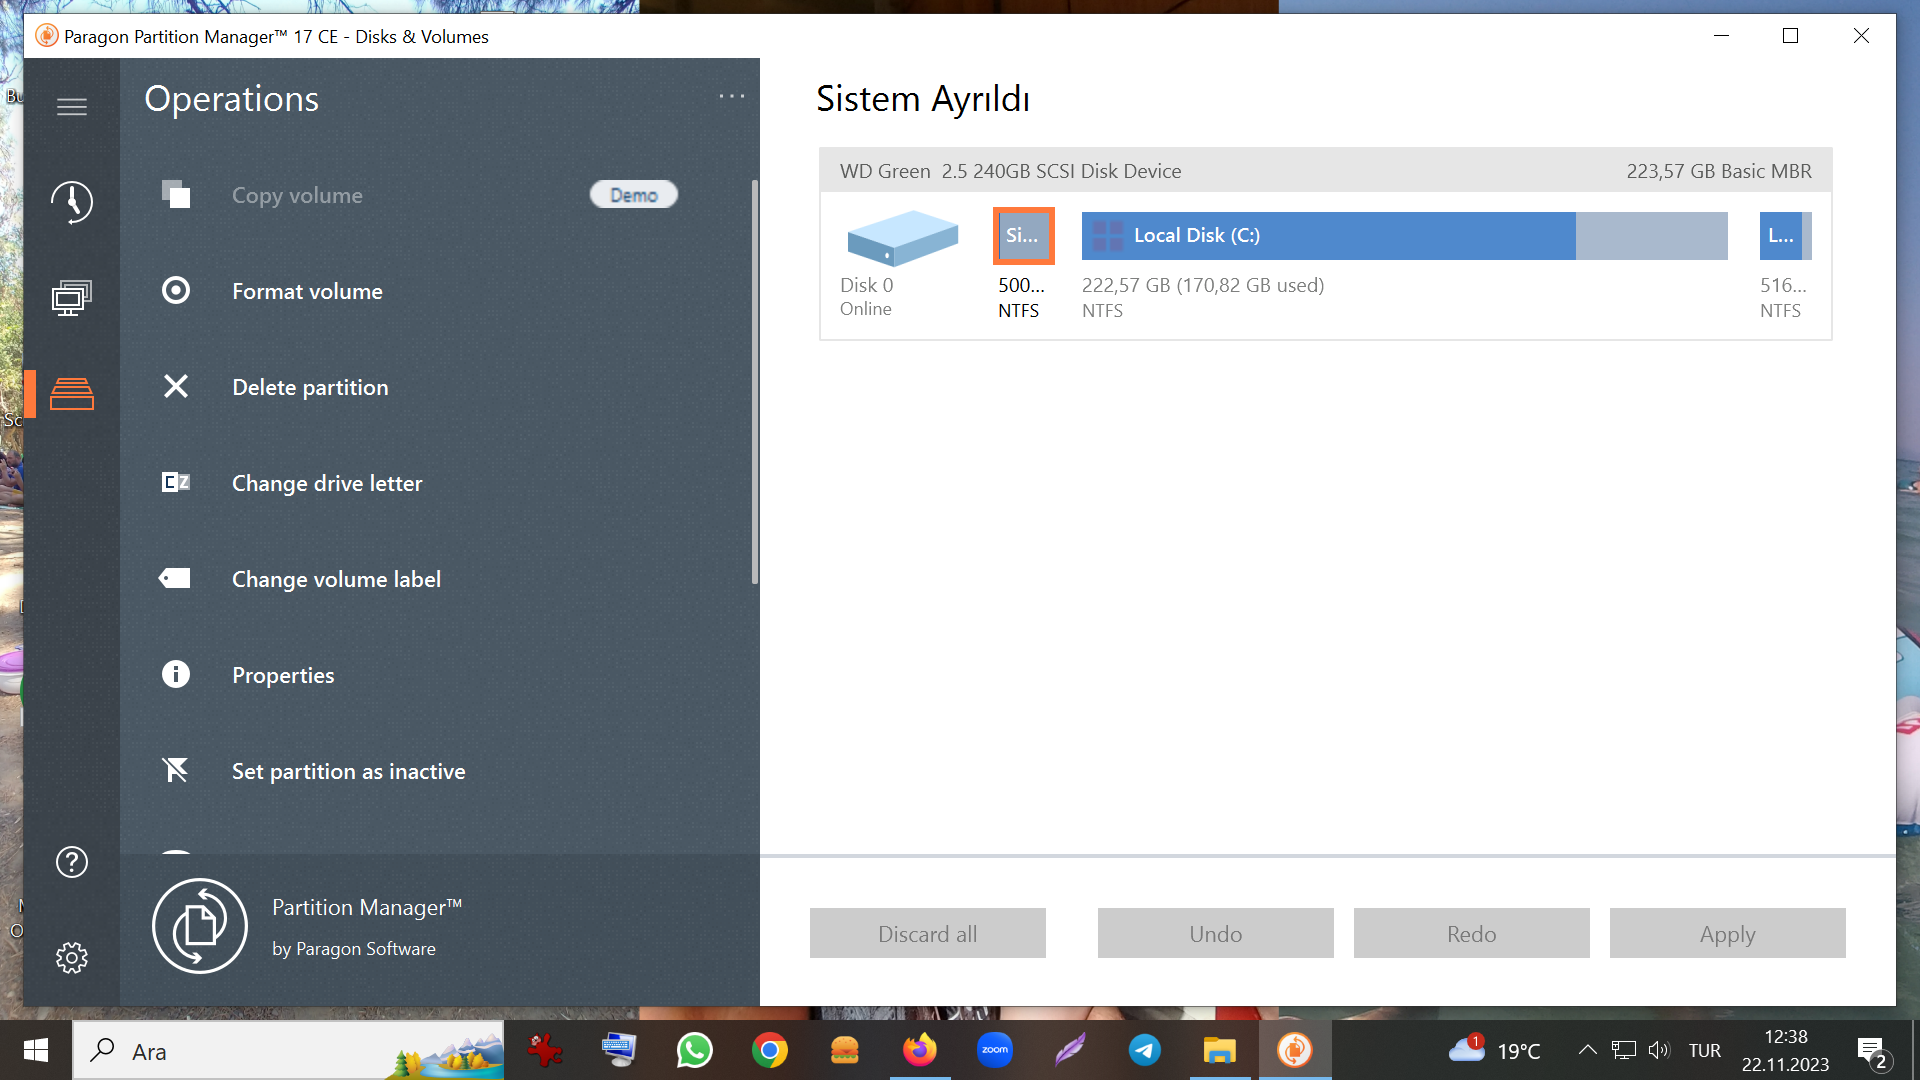1920x1080 pixels.
Task: Select the Local Disk (C:) partition bar
Action: point(1405,236)
